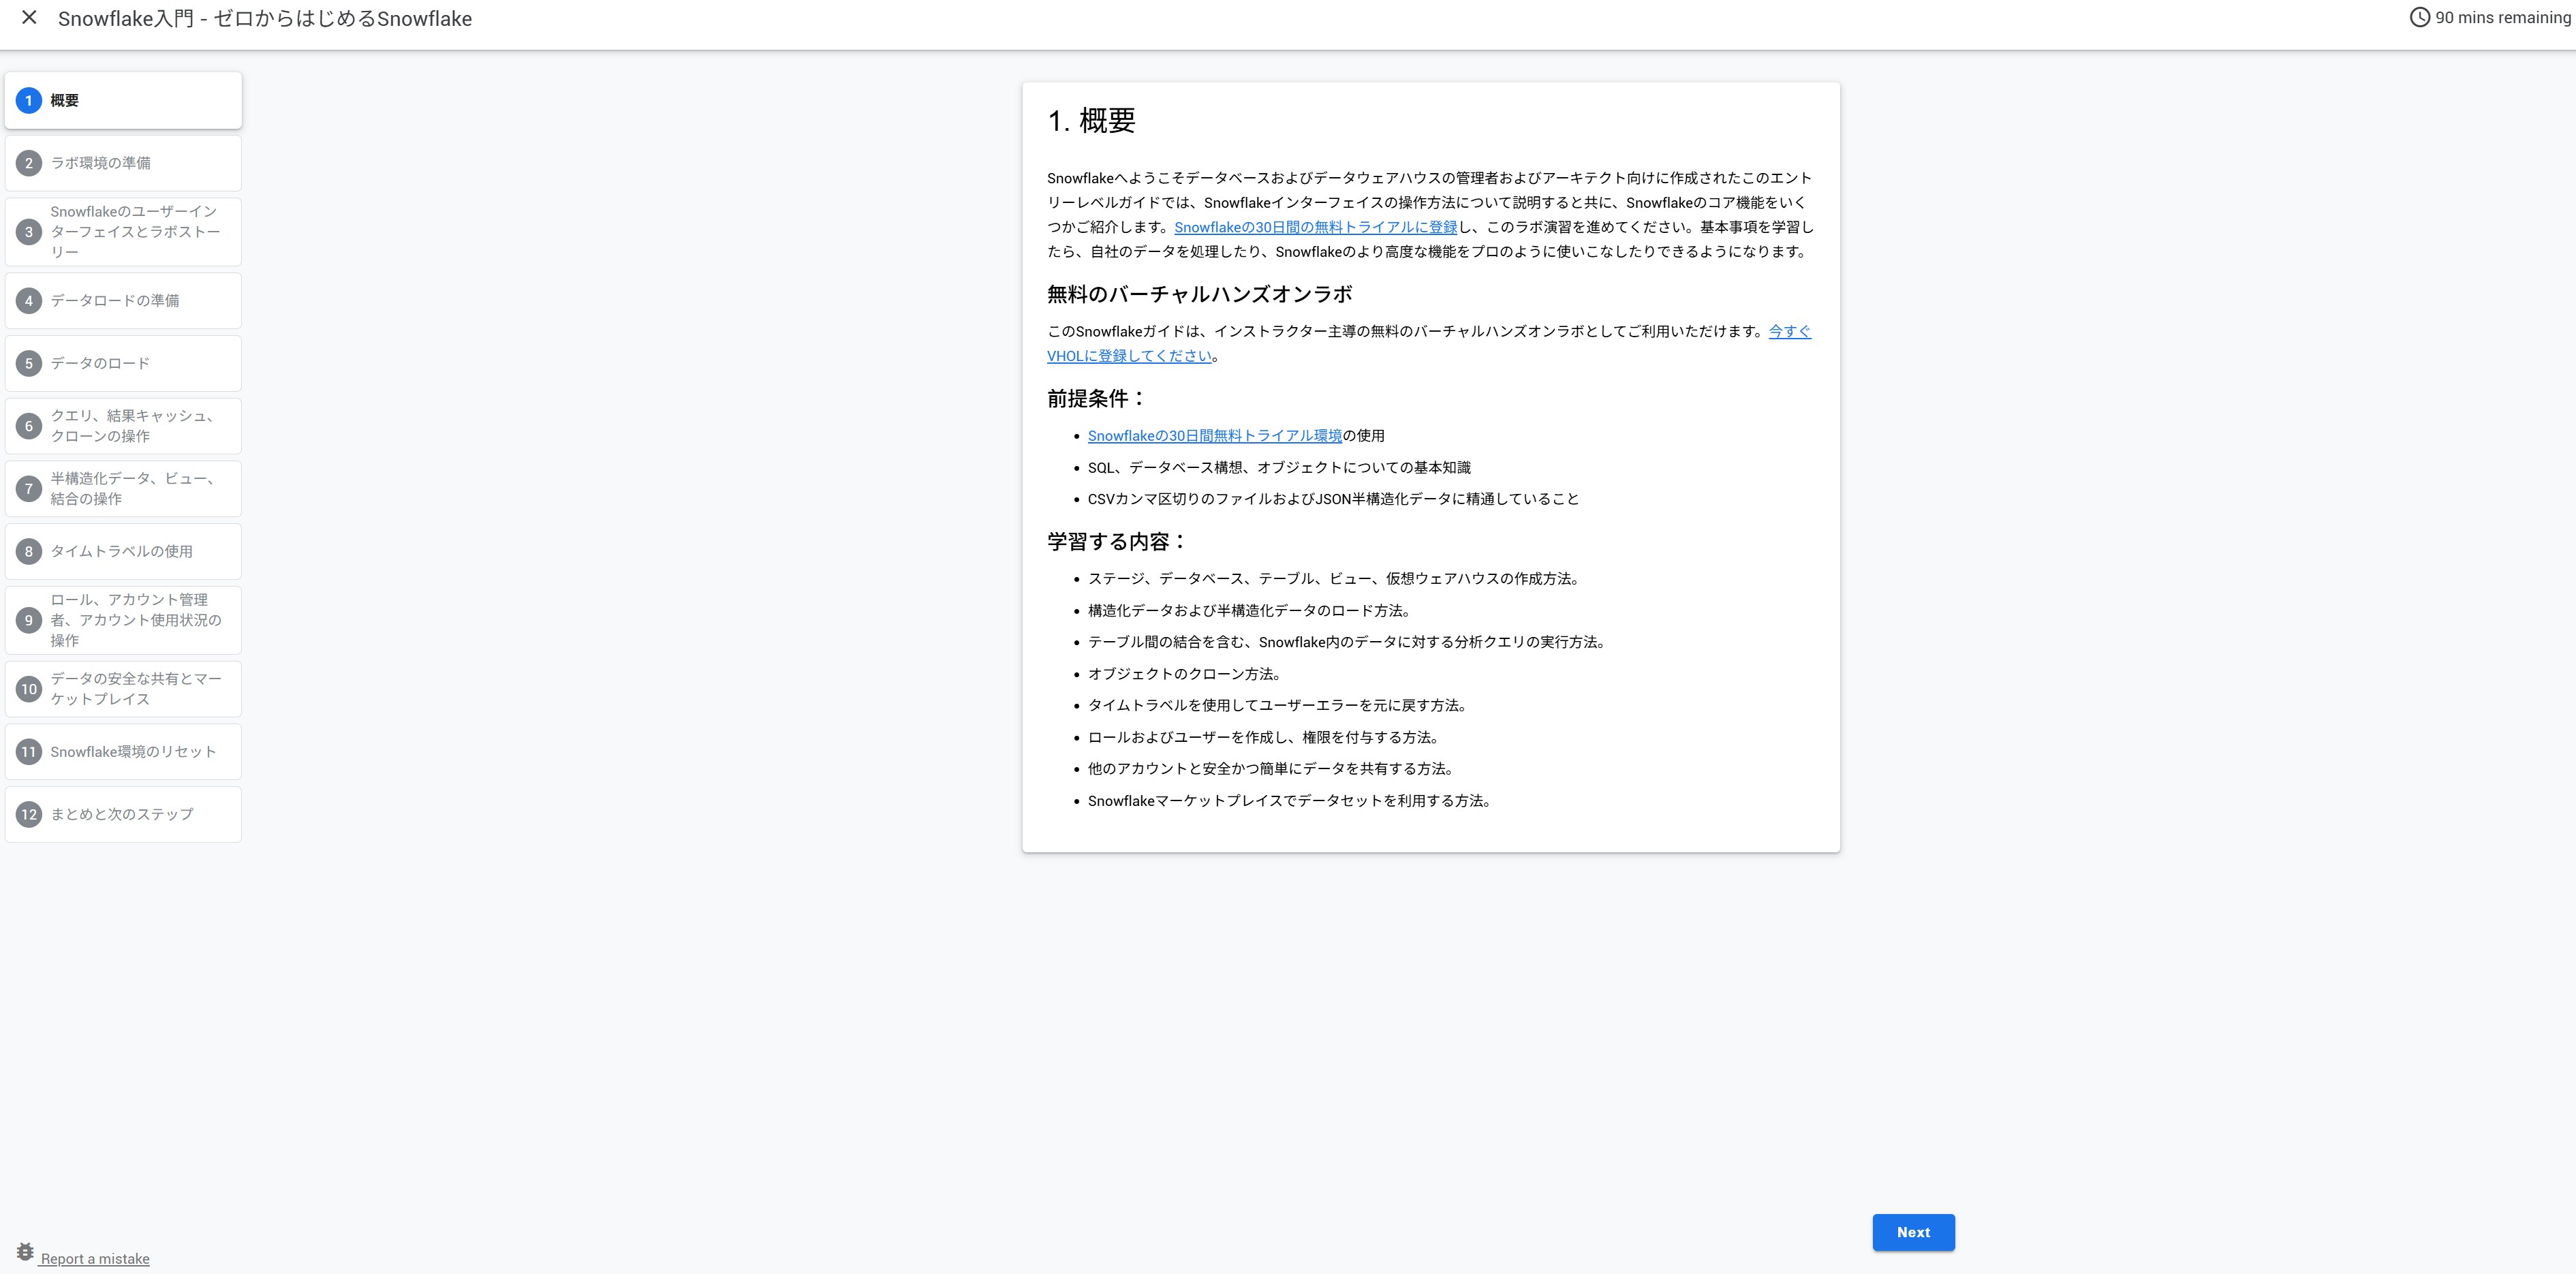Jump to step 4 データロードの準備
Screen dimensions: 2576x1274
coord(123,301)
